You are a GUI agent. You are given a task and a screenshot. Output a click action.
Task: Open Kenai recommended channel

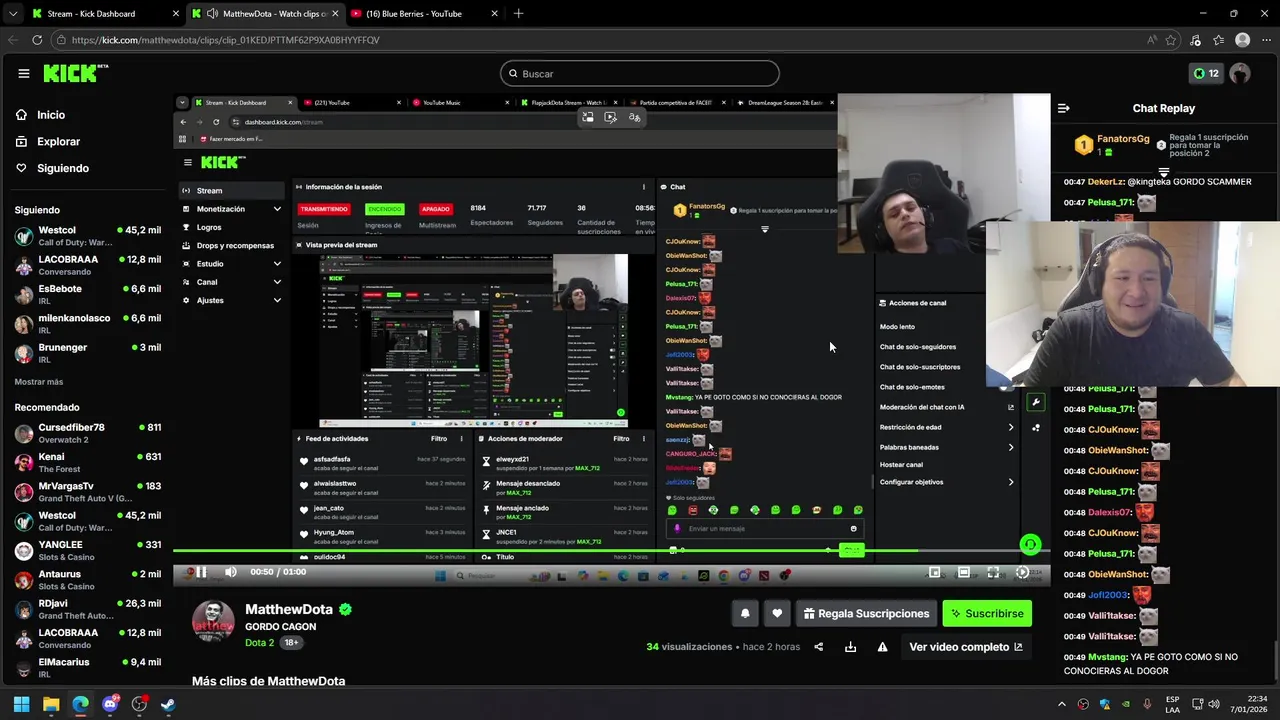[x=88, y=462]
